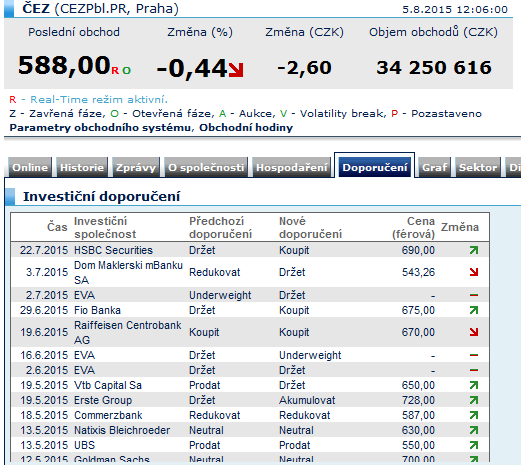Click the 543,26 fair price value
521x465 pixels.
[x=418, y=272]
